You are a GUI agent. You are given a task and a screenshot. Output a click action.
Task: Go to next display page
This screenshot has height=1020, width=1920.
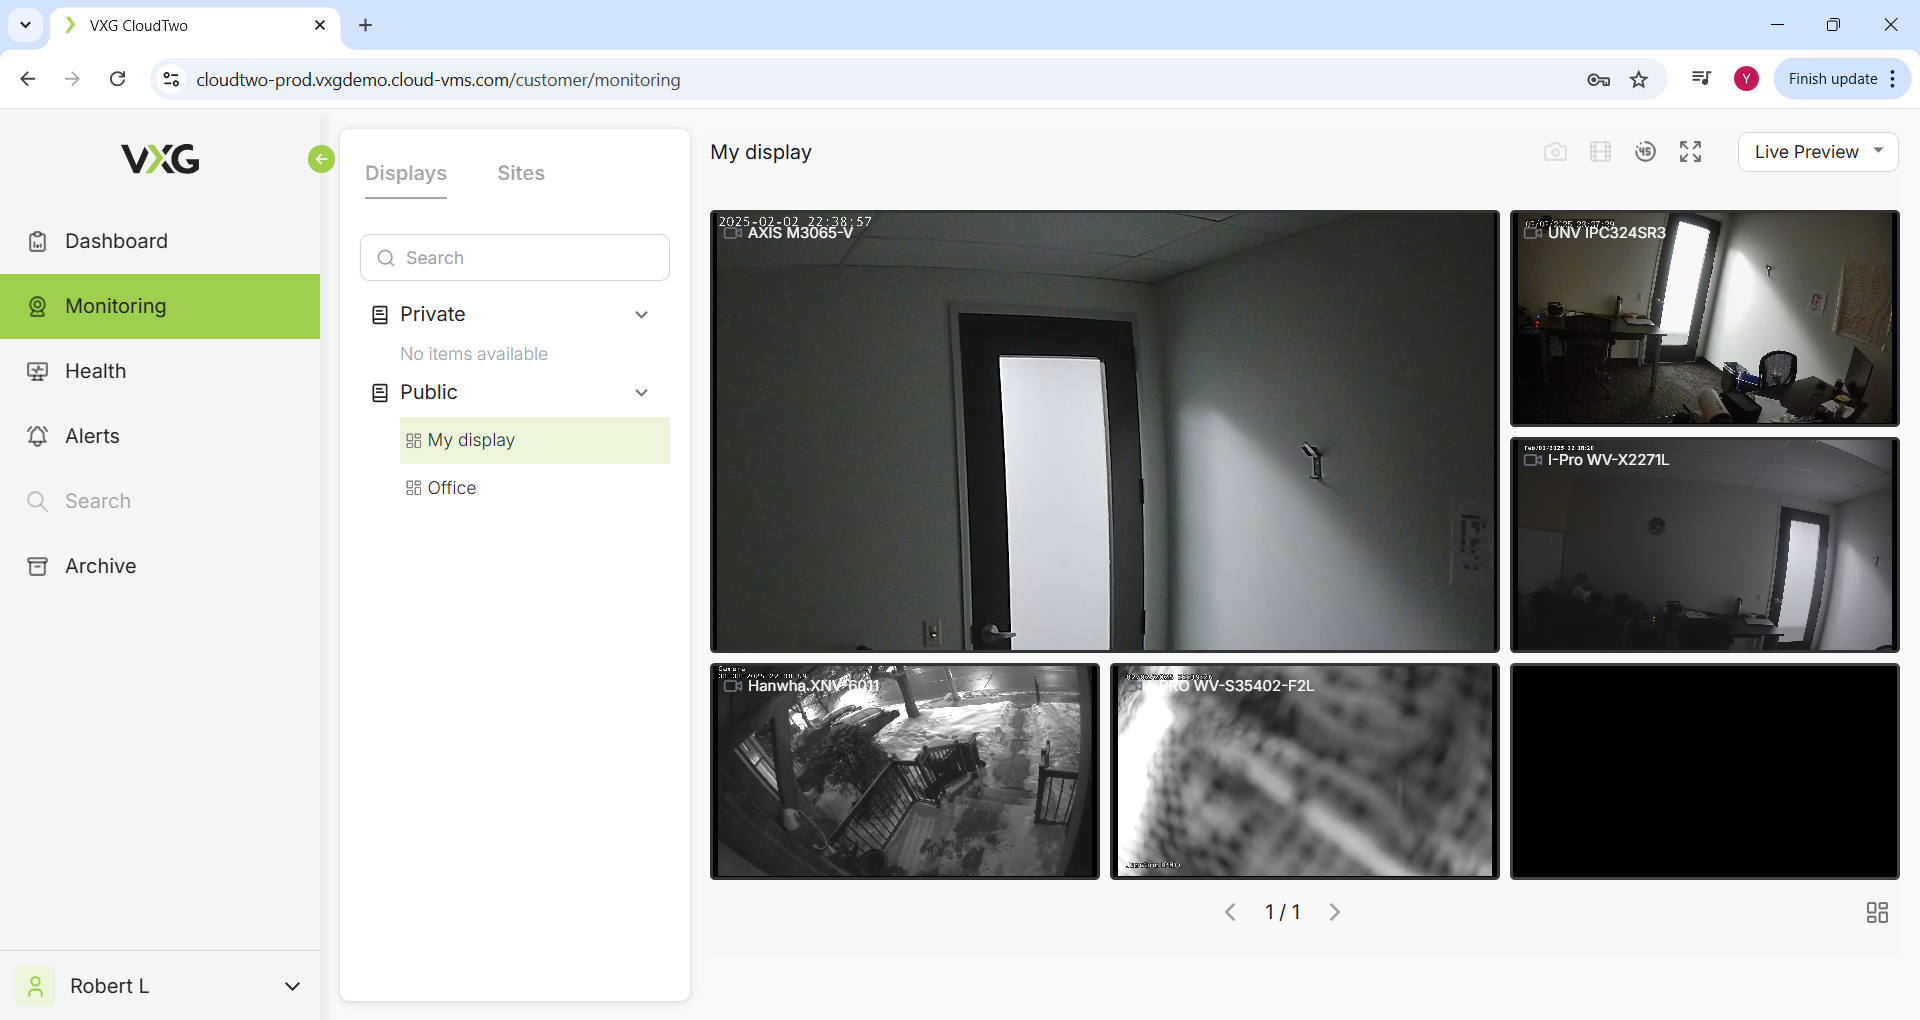click(1334, 912)
